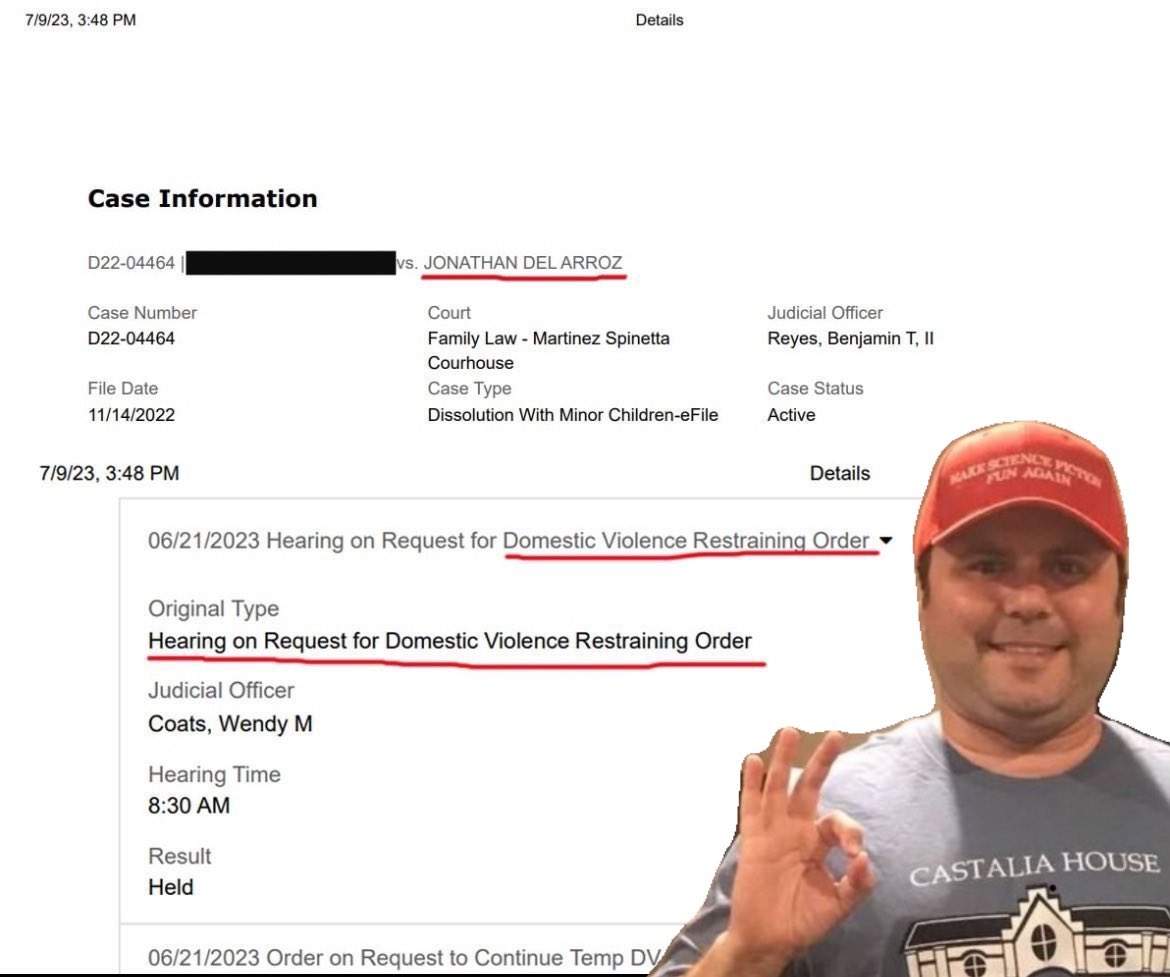The image size is (1170, 977).
Task: Select the File Date label
Action: click(x=122, y=388)
